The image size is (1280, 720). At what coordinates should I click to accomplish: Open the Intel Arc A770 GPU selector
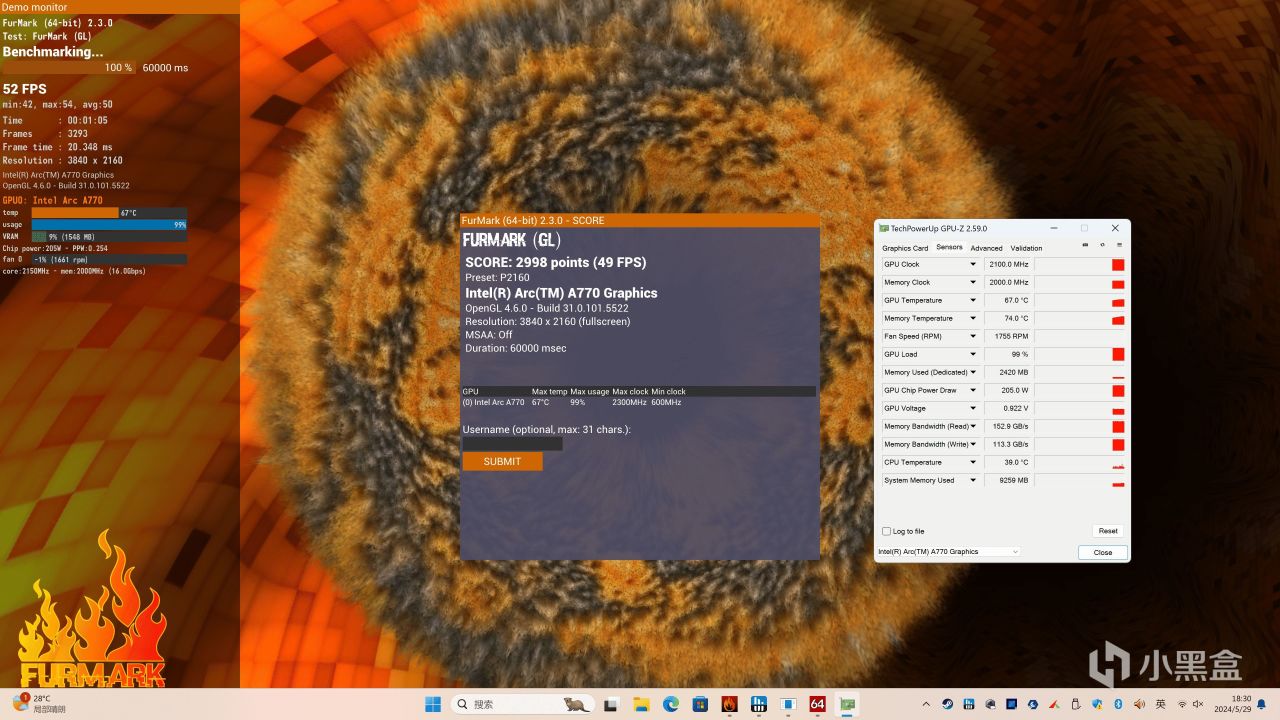pos(948,552)
